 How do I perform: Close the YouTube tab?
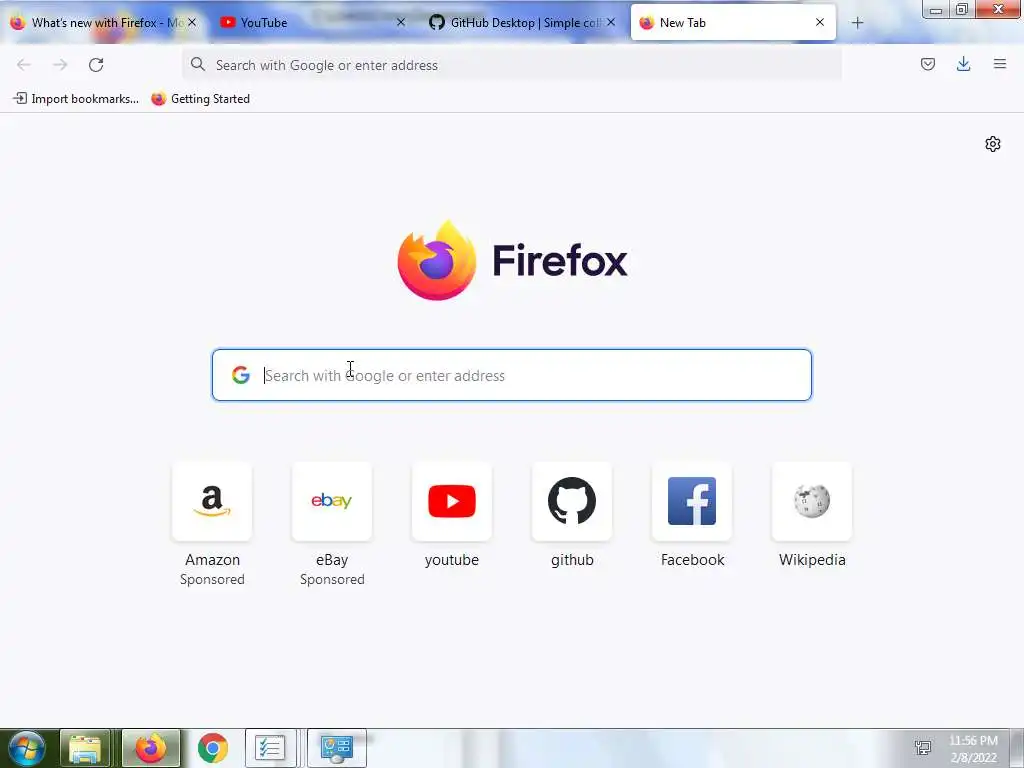click(x=401, y=22)
